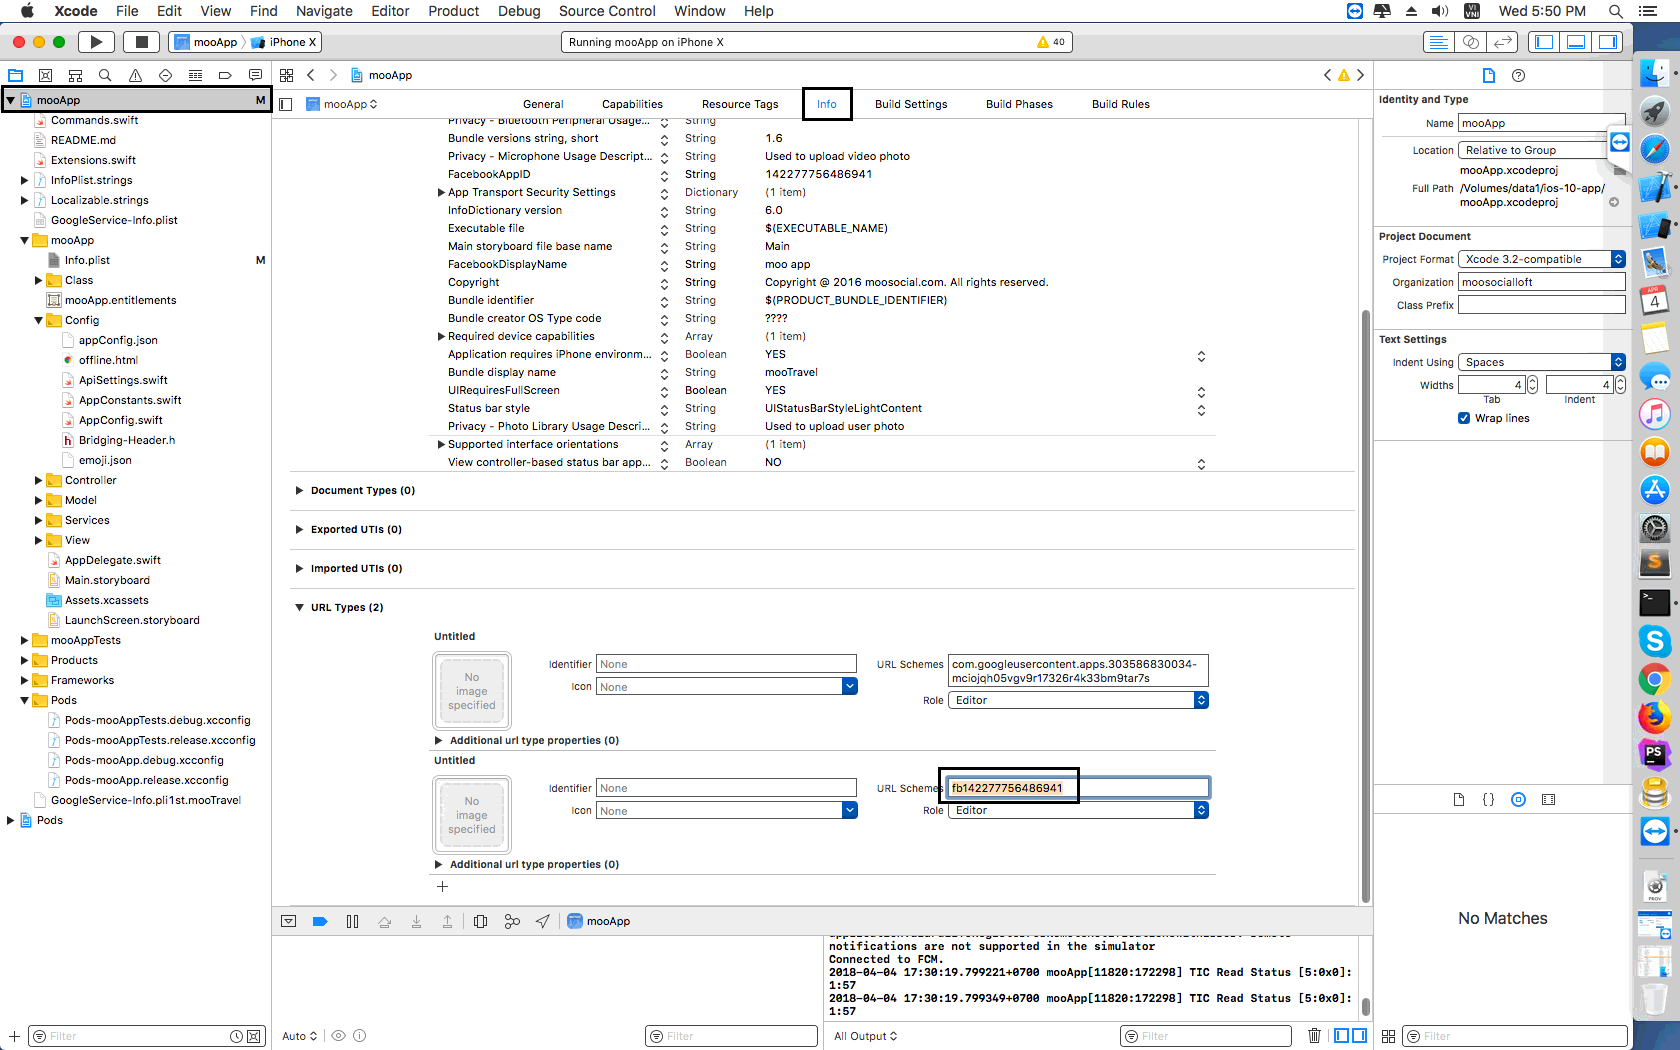Open the Breakpoint navigator icon
This screenshot has height=1050, width=1680.
click(225, 75)
